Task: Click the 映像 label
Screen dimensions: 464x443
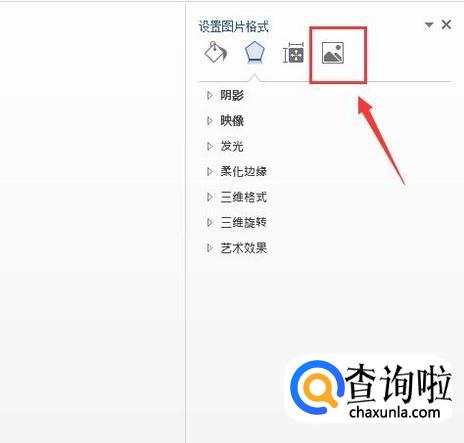Action: pos(232,121)
